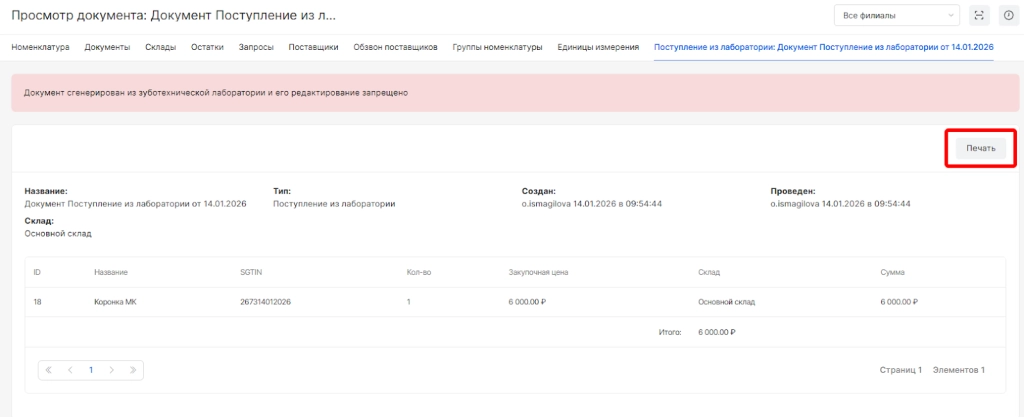Go to the first page of pagination
1024x417 pixels.
(49, 369)
